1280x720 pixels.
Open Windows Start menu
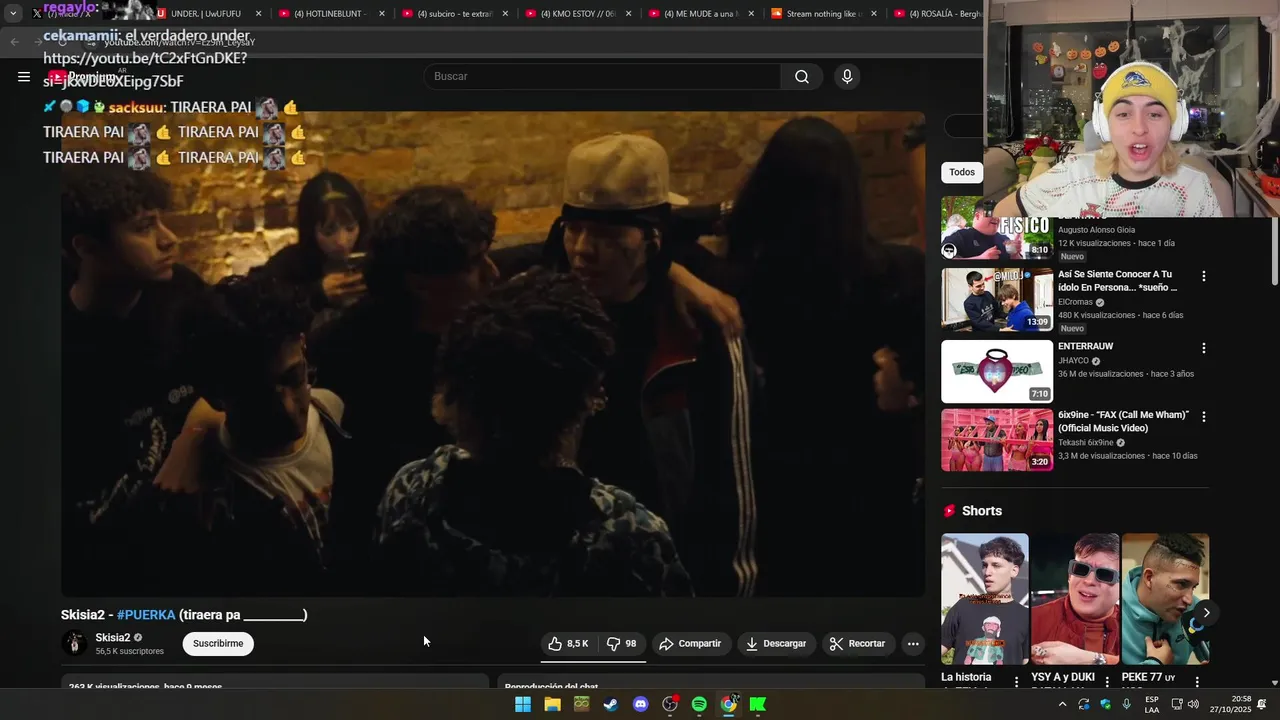click(523, 704)
